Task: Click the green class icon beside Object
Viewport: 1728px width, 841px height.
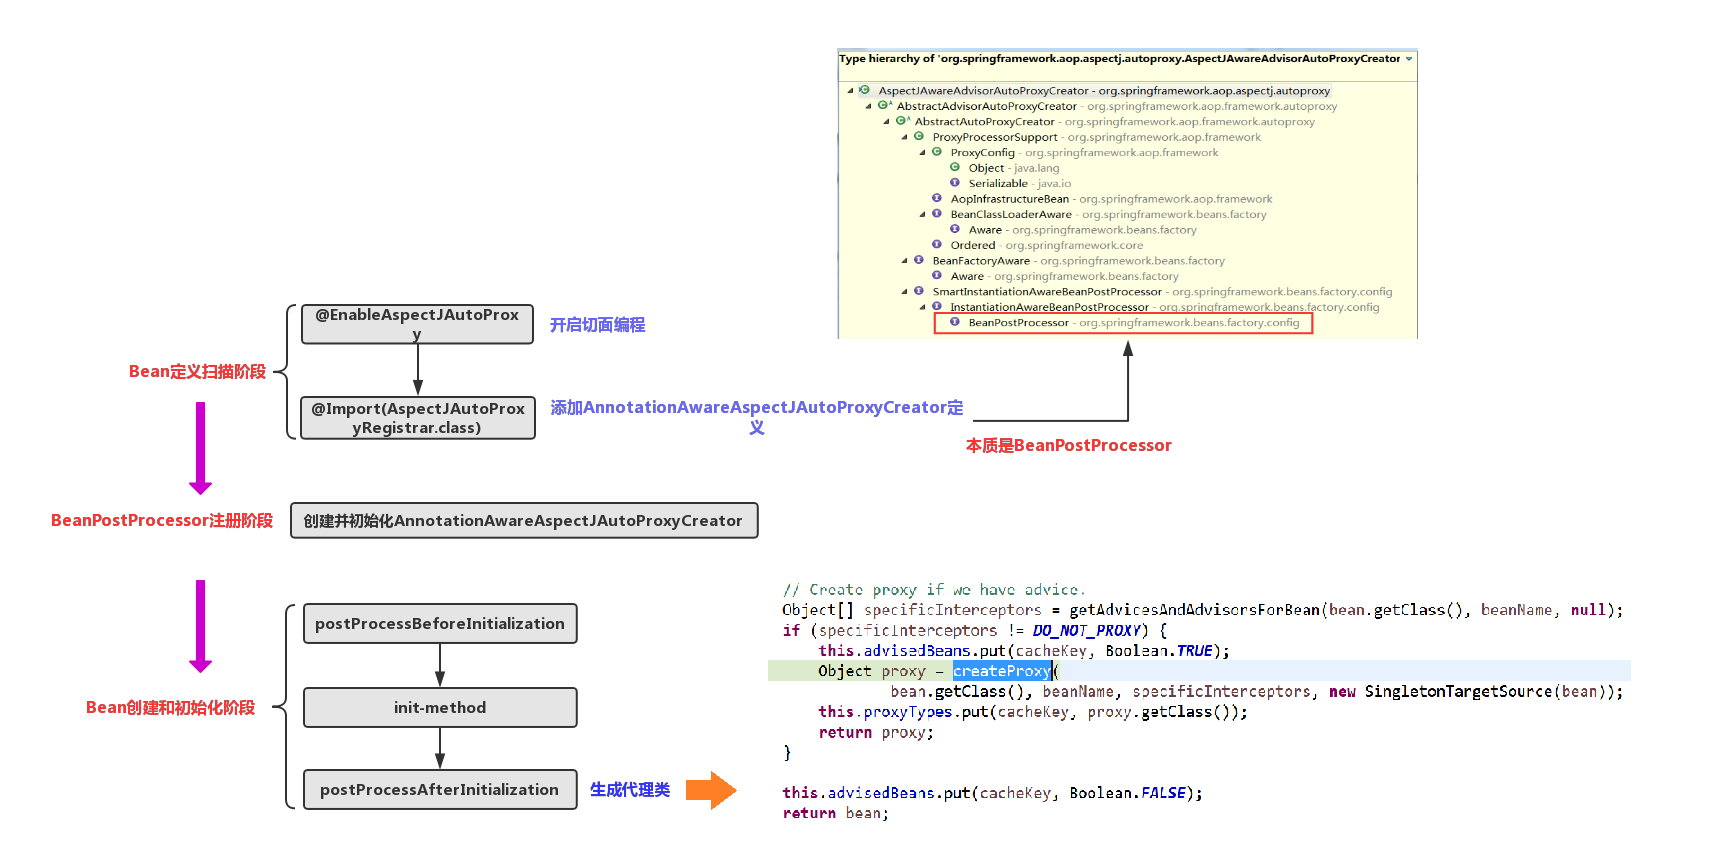Action: (955, 167)
